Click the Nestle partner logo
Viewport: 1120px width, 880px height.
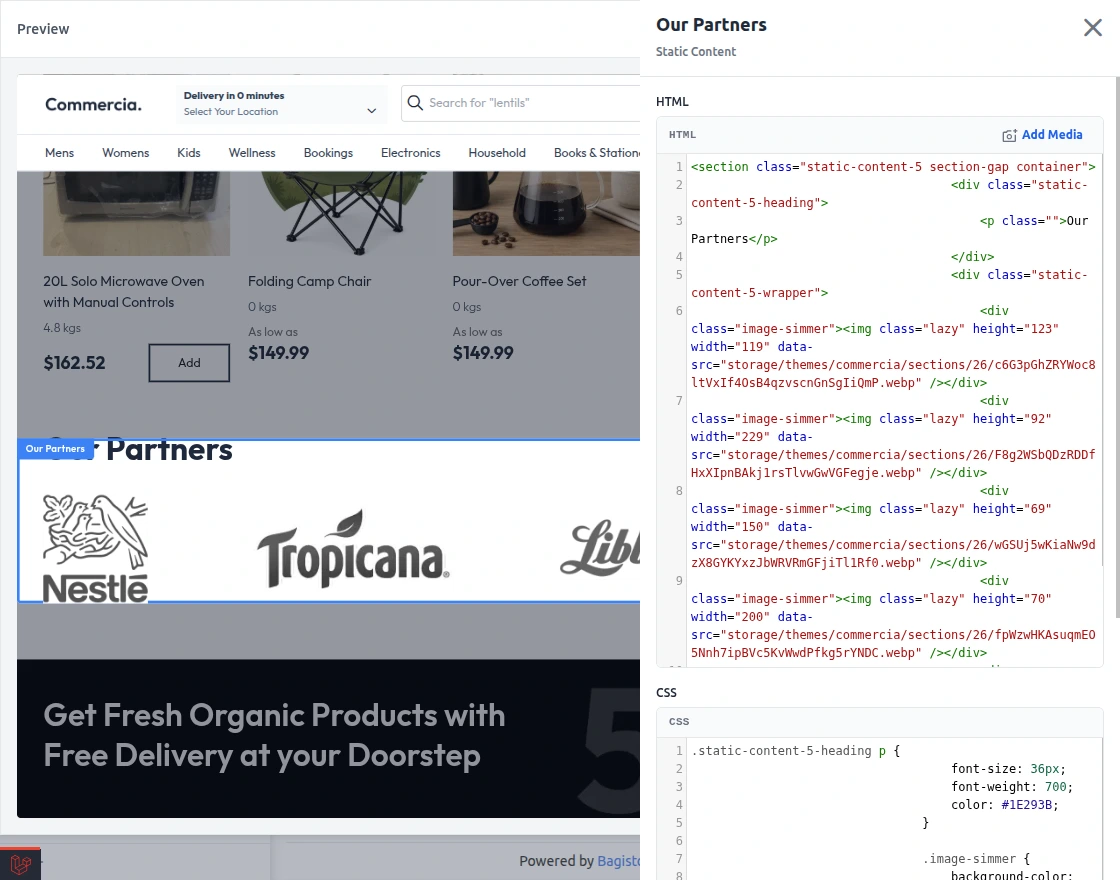click(95, 549)
